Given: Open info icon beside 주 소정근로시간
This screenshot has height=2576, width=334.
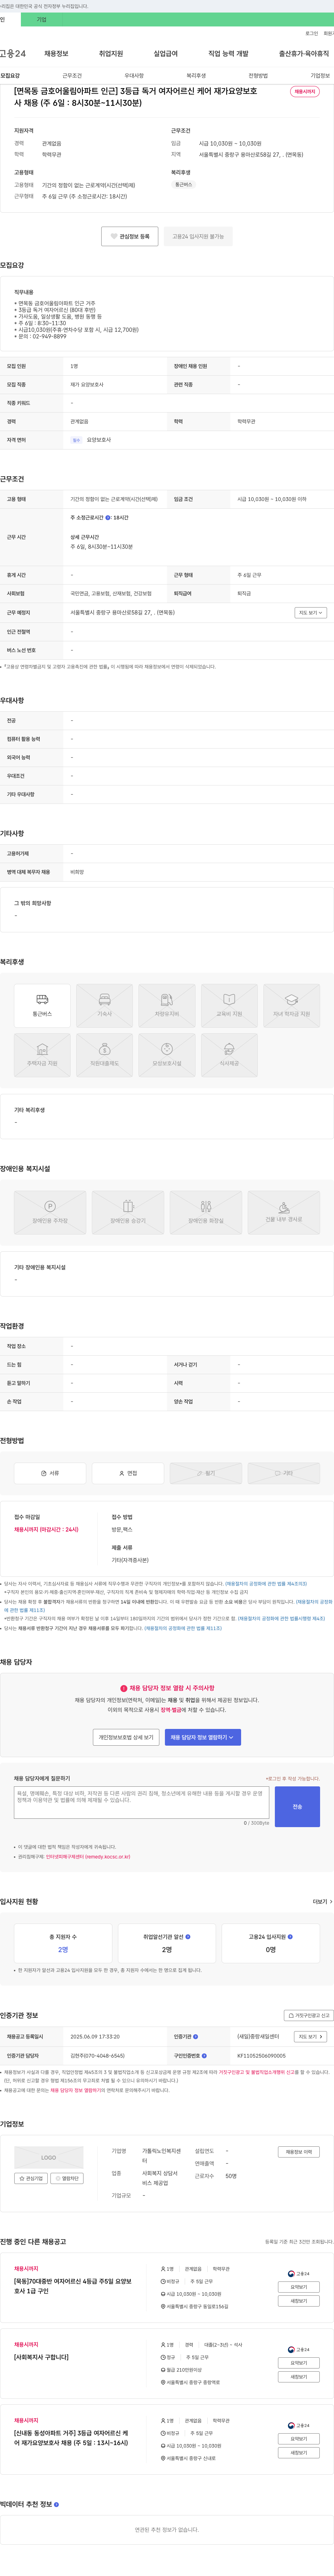Looking at the screenshot, I should [x=108, y=518].
